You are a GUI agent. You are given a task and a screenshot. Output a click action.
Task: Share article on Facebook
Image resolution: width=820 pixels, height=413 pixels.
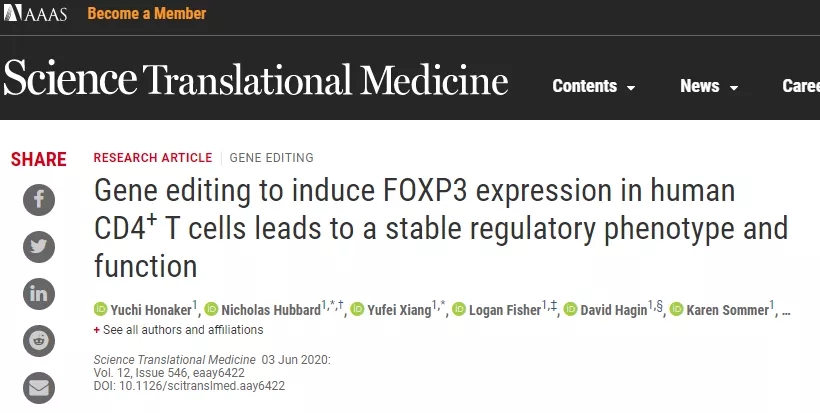point(39,199)
